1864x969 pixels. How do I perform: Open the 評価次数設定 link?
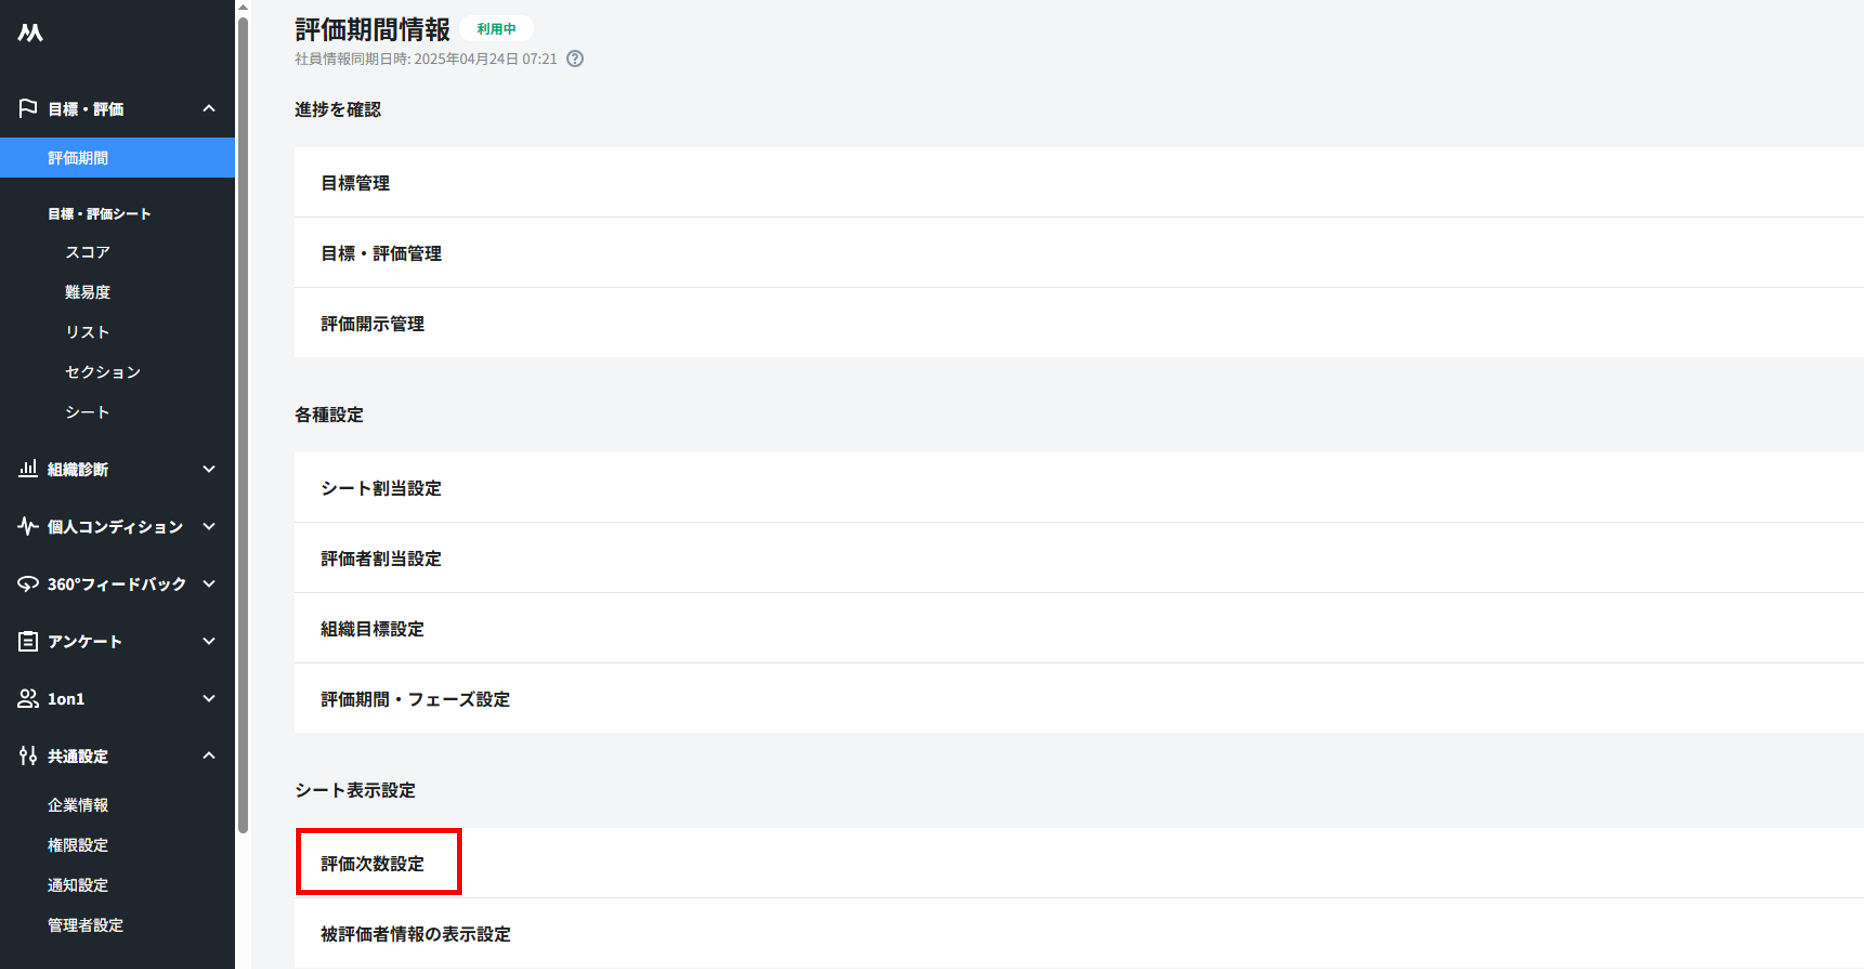tap(372, 863)
